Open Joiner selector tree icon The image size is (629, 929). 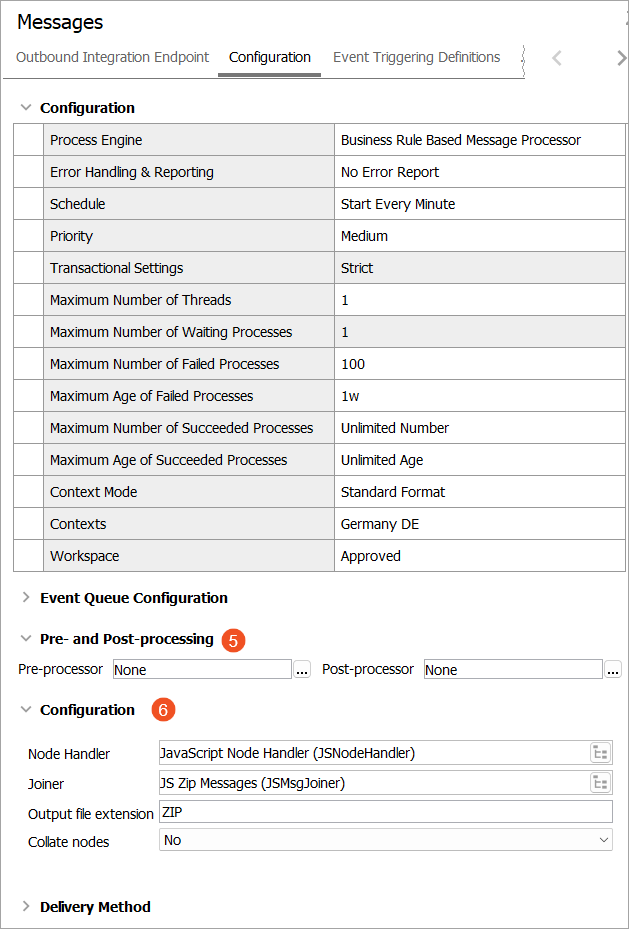[600, 783]
